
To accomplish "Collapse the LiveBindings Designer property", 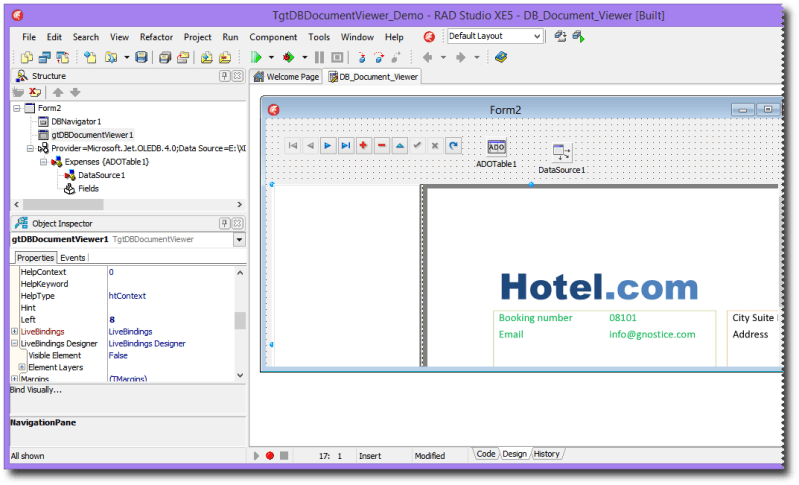I will pyautogui.click(x=14, y=343).
